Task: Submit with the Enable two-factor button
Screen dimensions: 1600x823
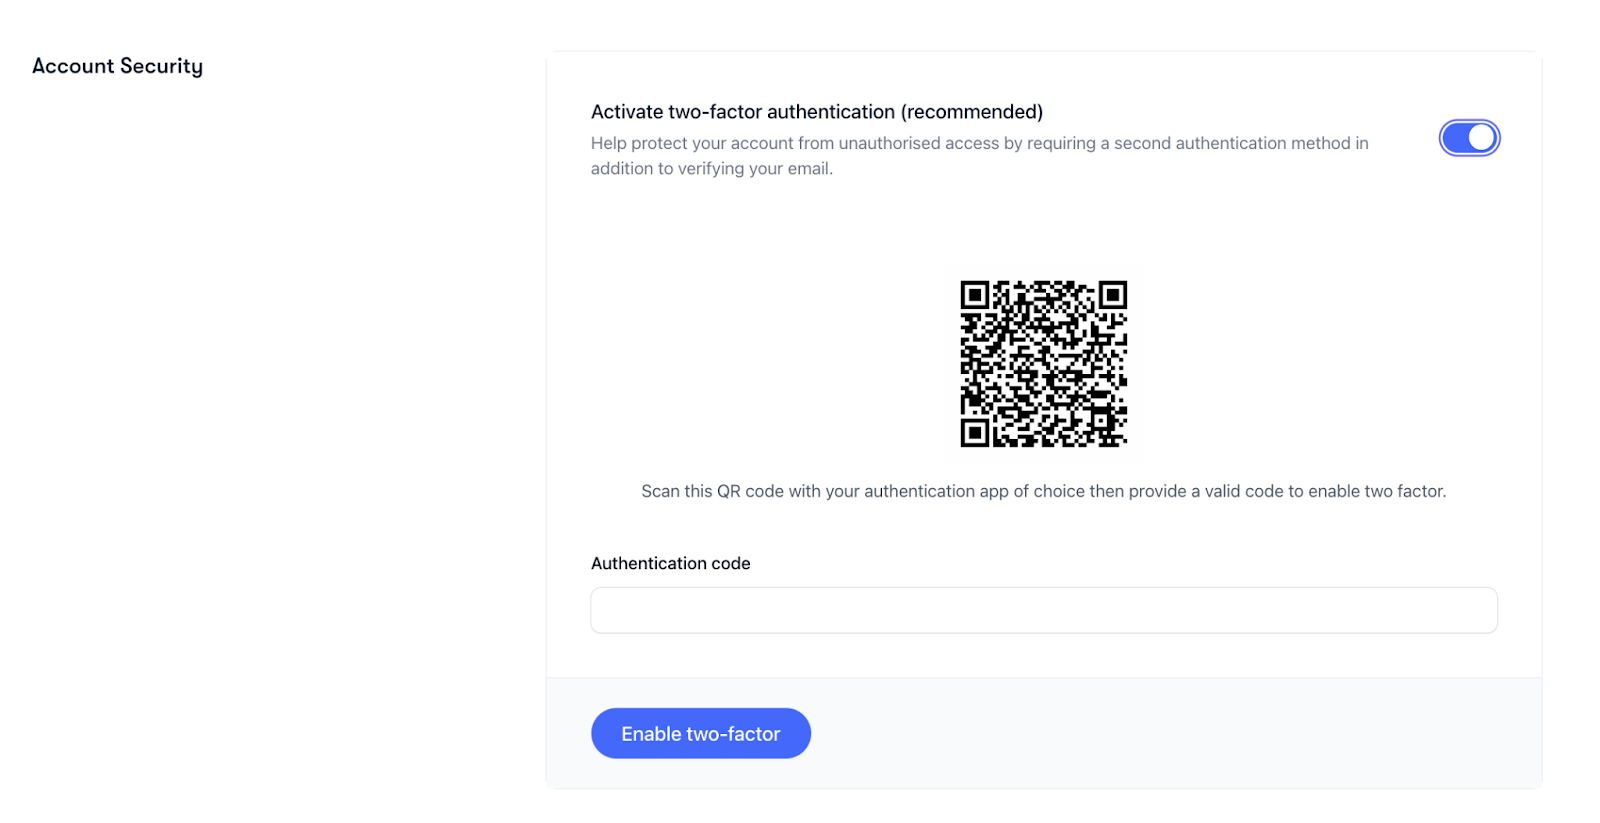Action: [x=700, y=733]
